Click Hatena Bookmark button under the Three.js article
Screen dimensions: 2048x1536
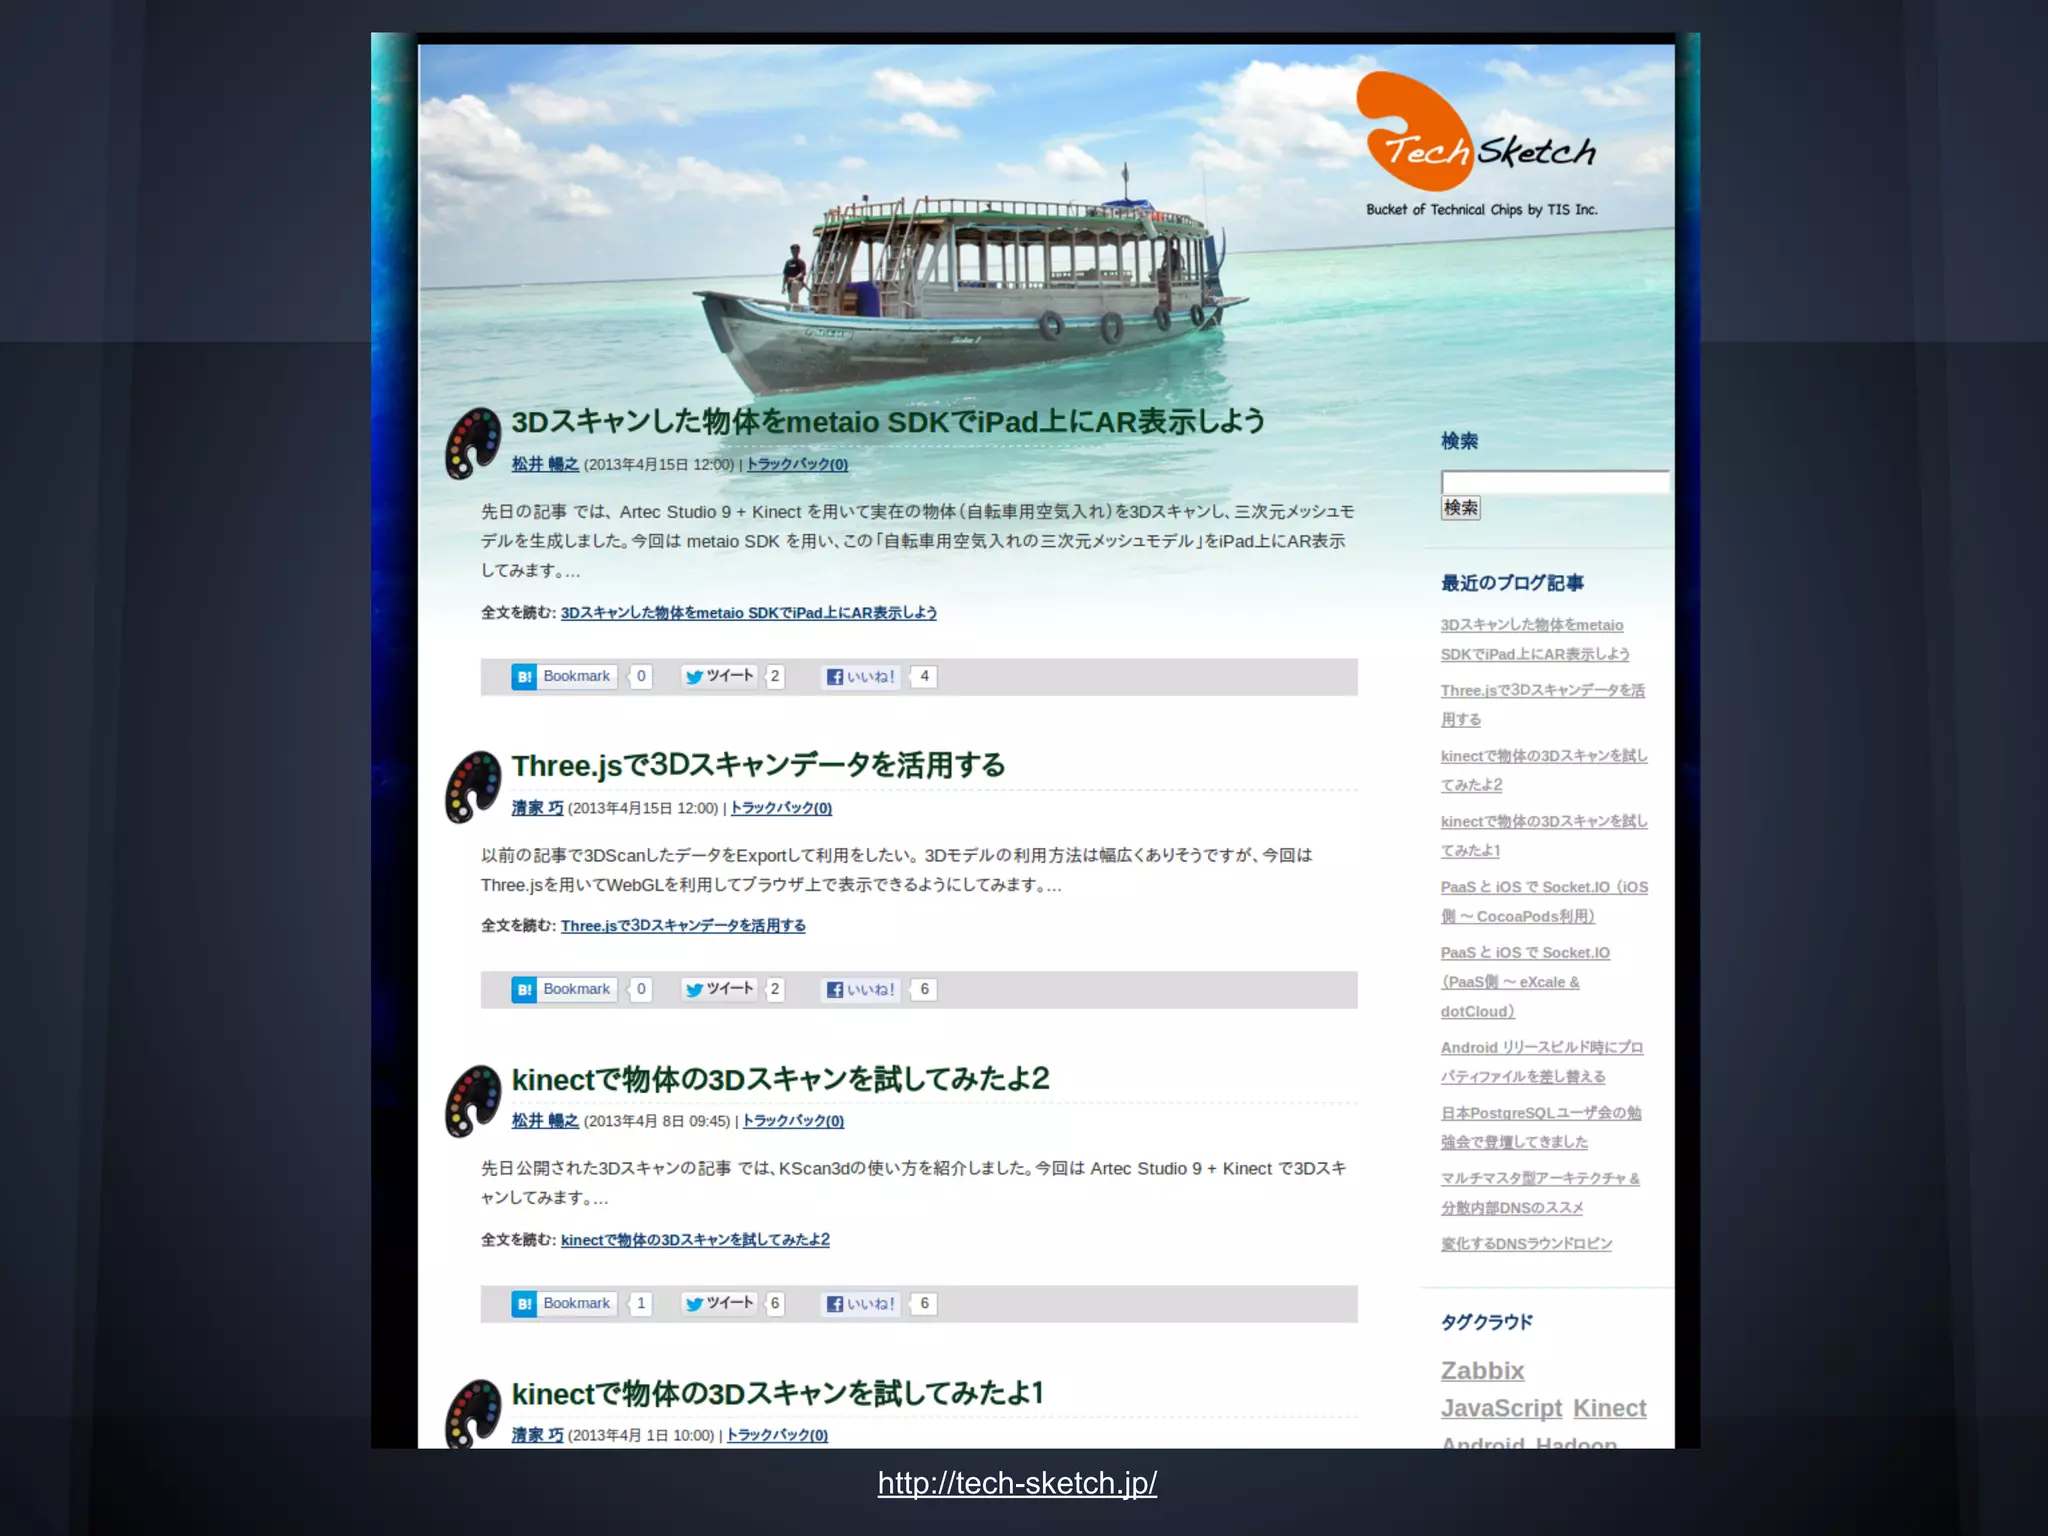(564, 990)
